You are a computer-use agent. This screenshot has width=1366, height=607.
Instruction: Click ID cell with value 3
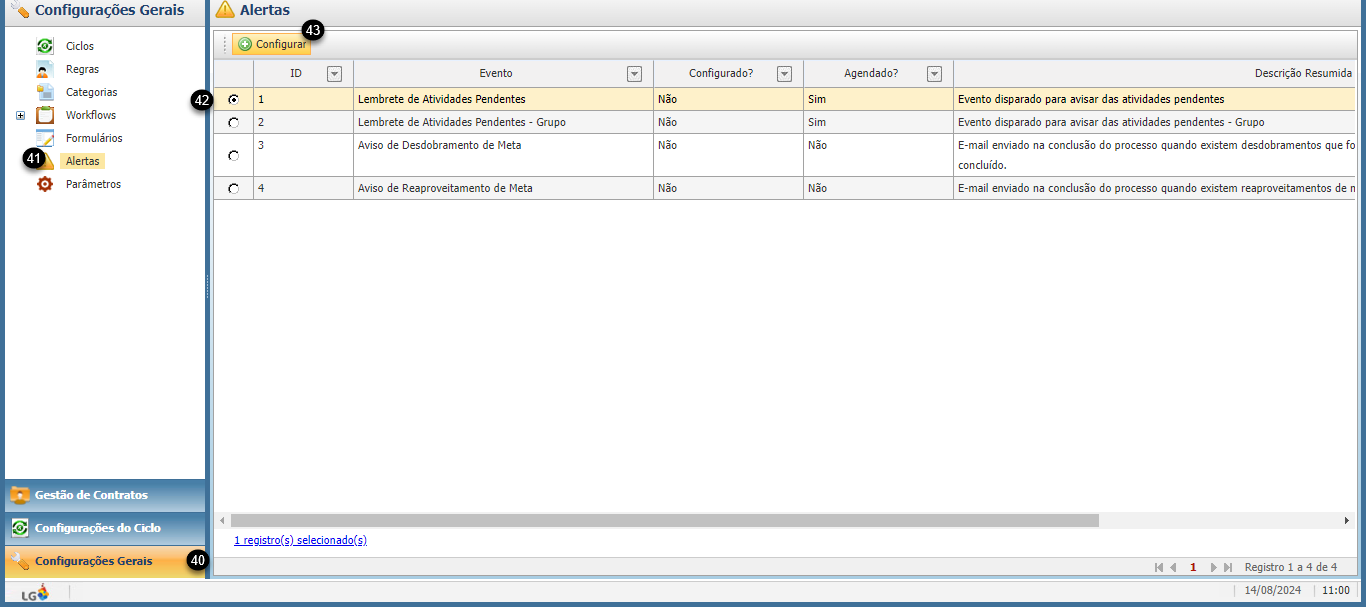point(303,155)
